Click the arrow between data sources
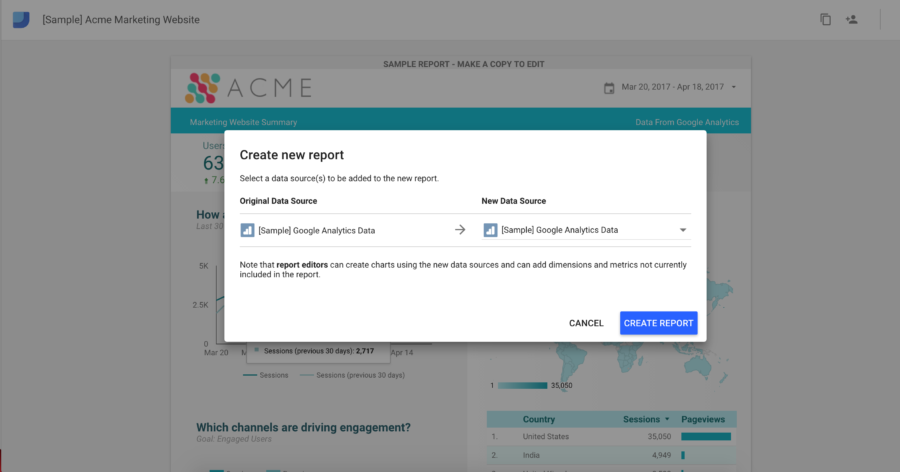The height and width of the screenshot is (472, 900). pos(460,230)
